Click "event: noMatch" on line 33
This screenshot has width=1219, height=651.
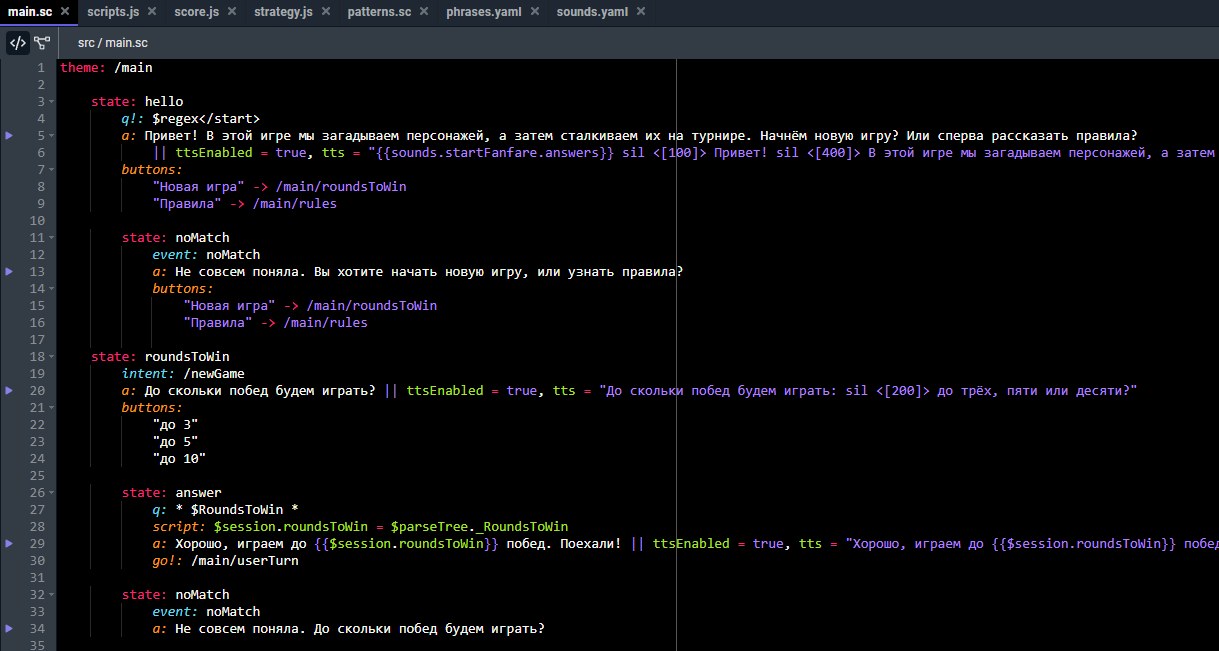click(206, 612)
